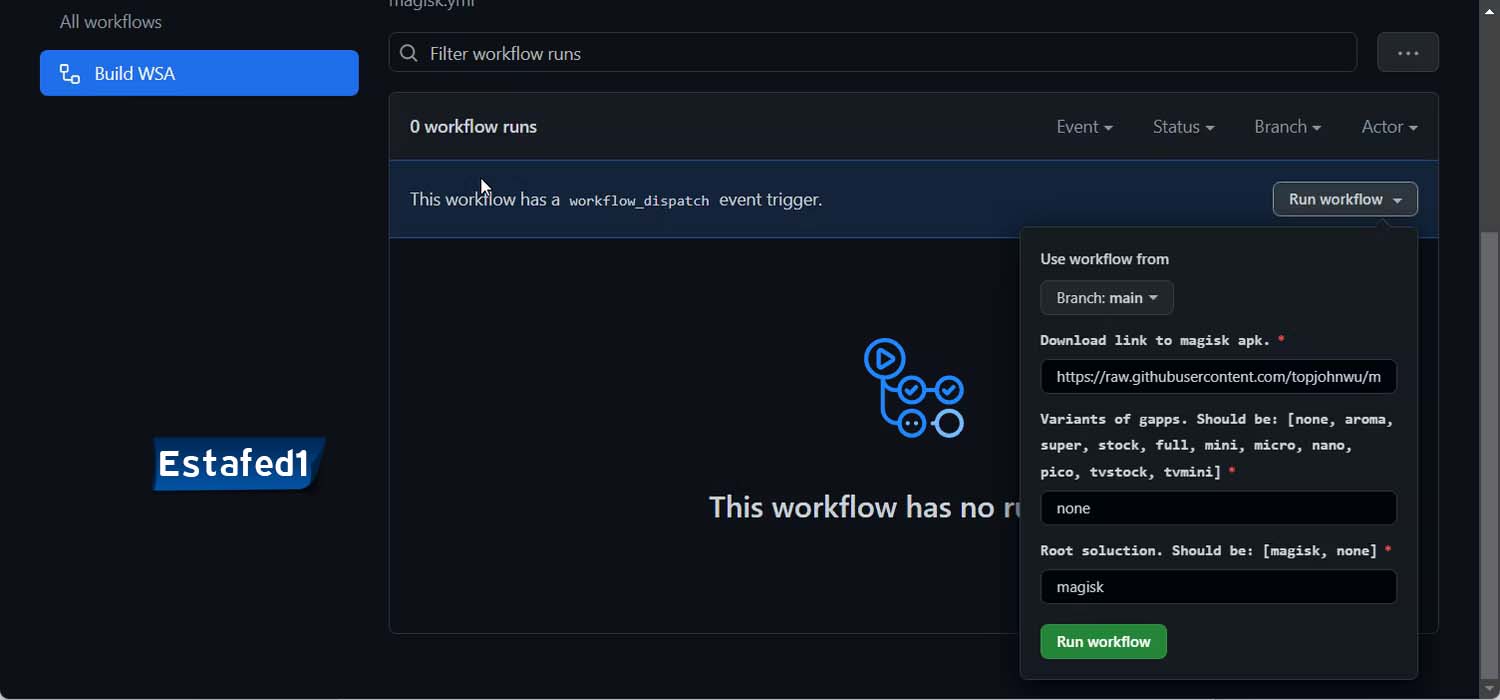Screen dimensions: 1500x700
Task: Open the three-dots options menu
Action: (1407, 53)
